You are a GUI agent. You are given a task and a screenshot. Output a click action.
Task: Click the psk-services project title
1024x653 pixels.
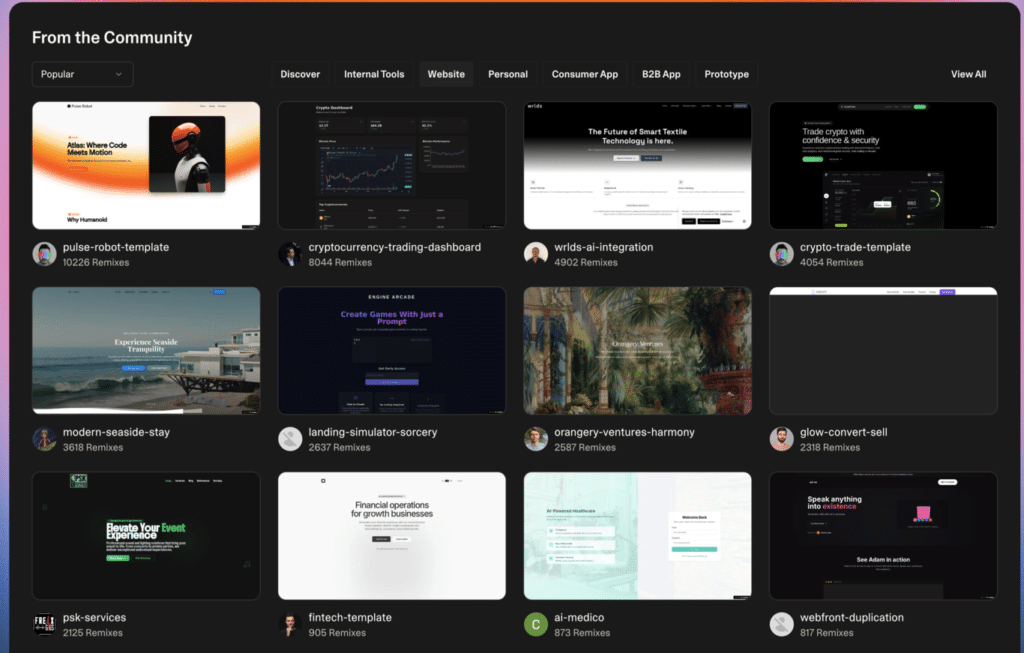(x=94, y=618)
